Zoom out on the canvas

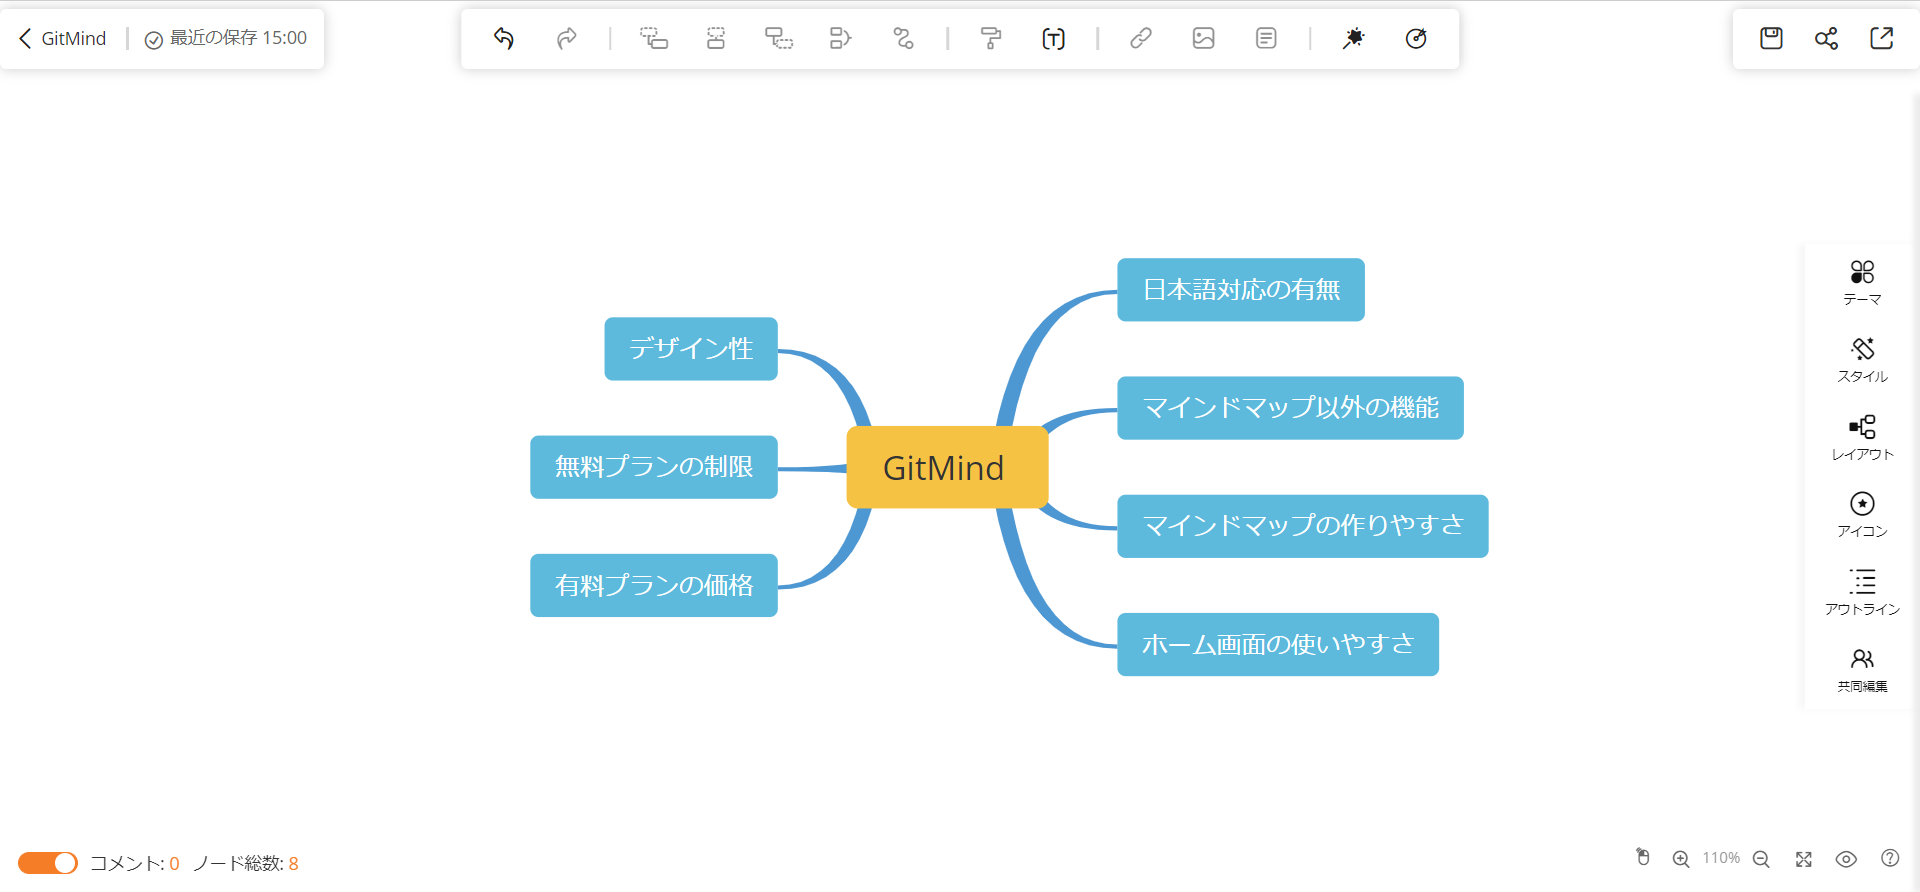click(x=1761, y=859)
